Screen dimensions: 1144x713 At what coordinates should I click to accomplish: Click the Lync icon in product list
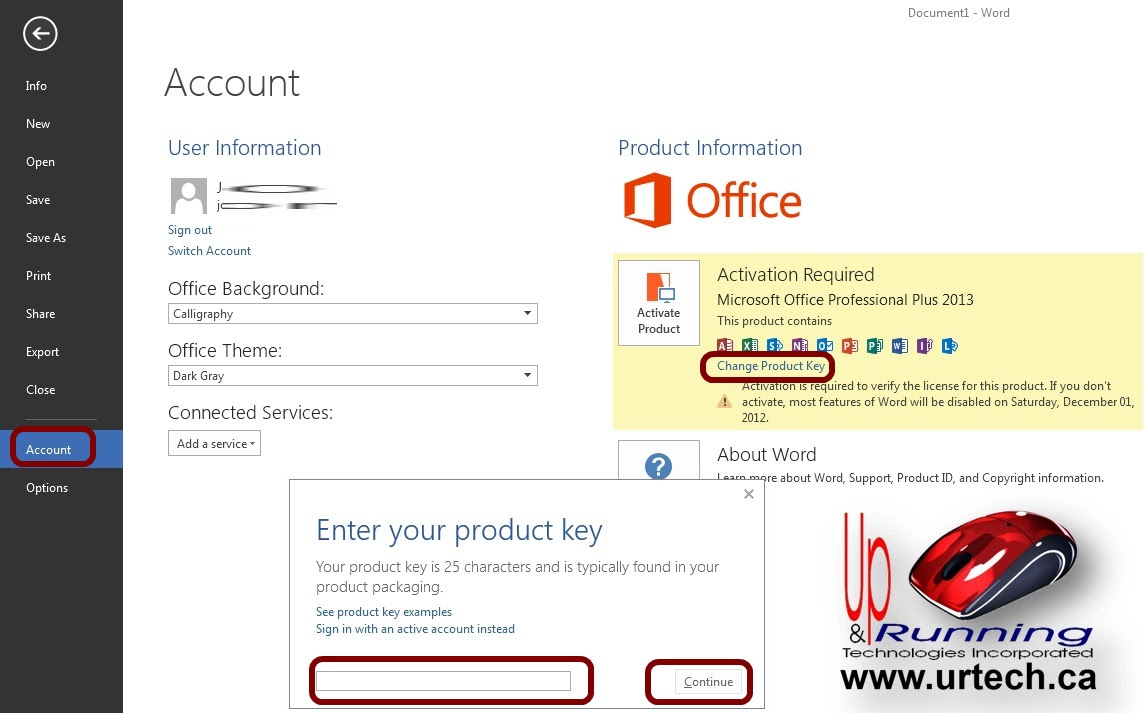[x=949, y=345]
